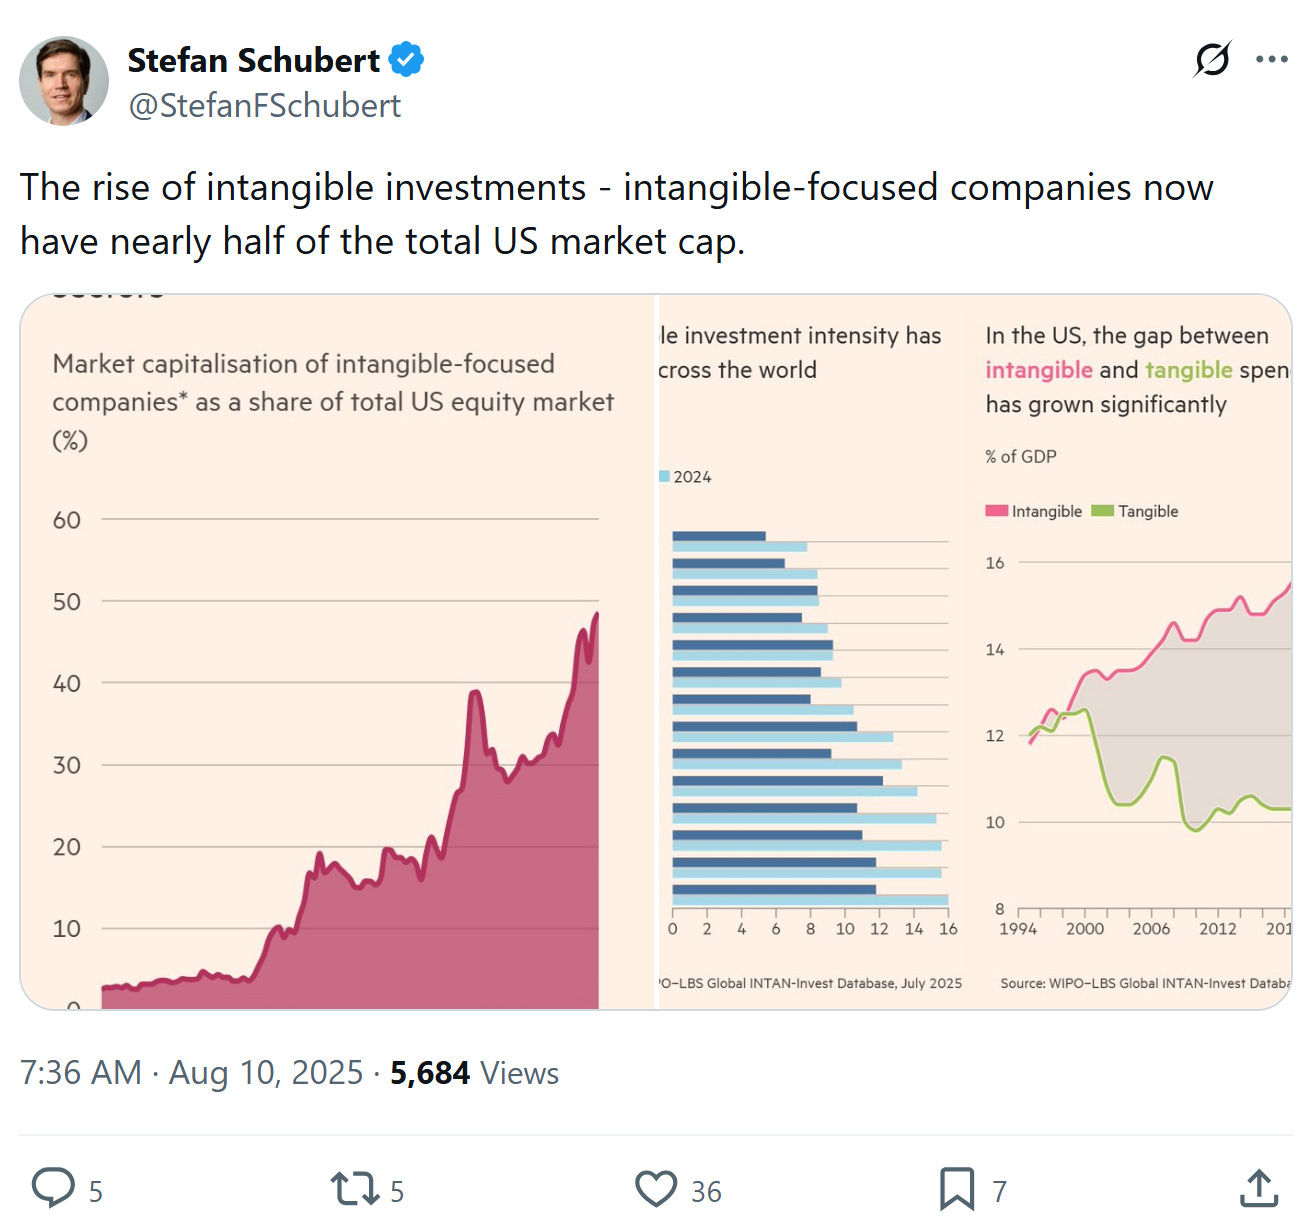Open Stefan Schubert's profile picture
The height and width of the screenshot is (1222, 1316).
pyautogui.click(x=64, y=81)
